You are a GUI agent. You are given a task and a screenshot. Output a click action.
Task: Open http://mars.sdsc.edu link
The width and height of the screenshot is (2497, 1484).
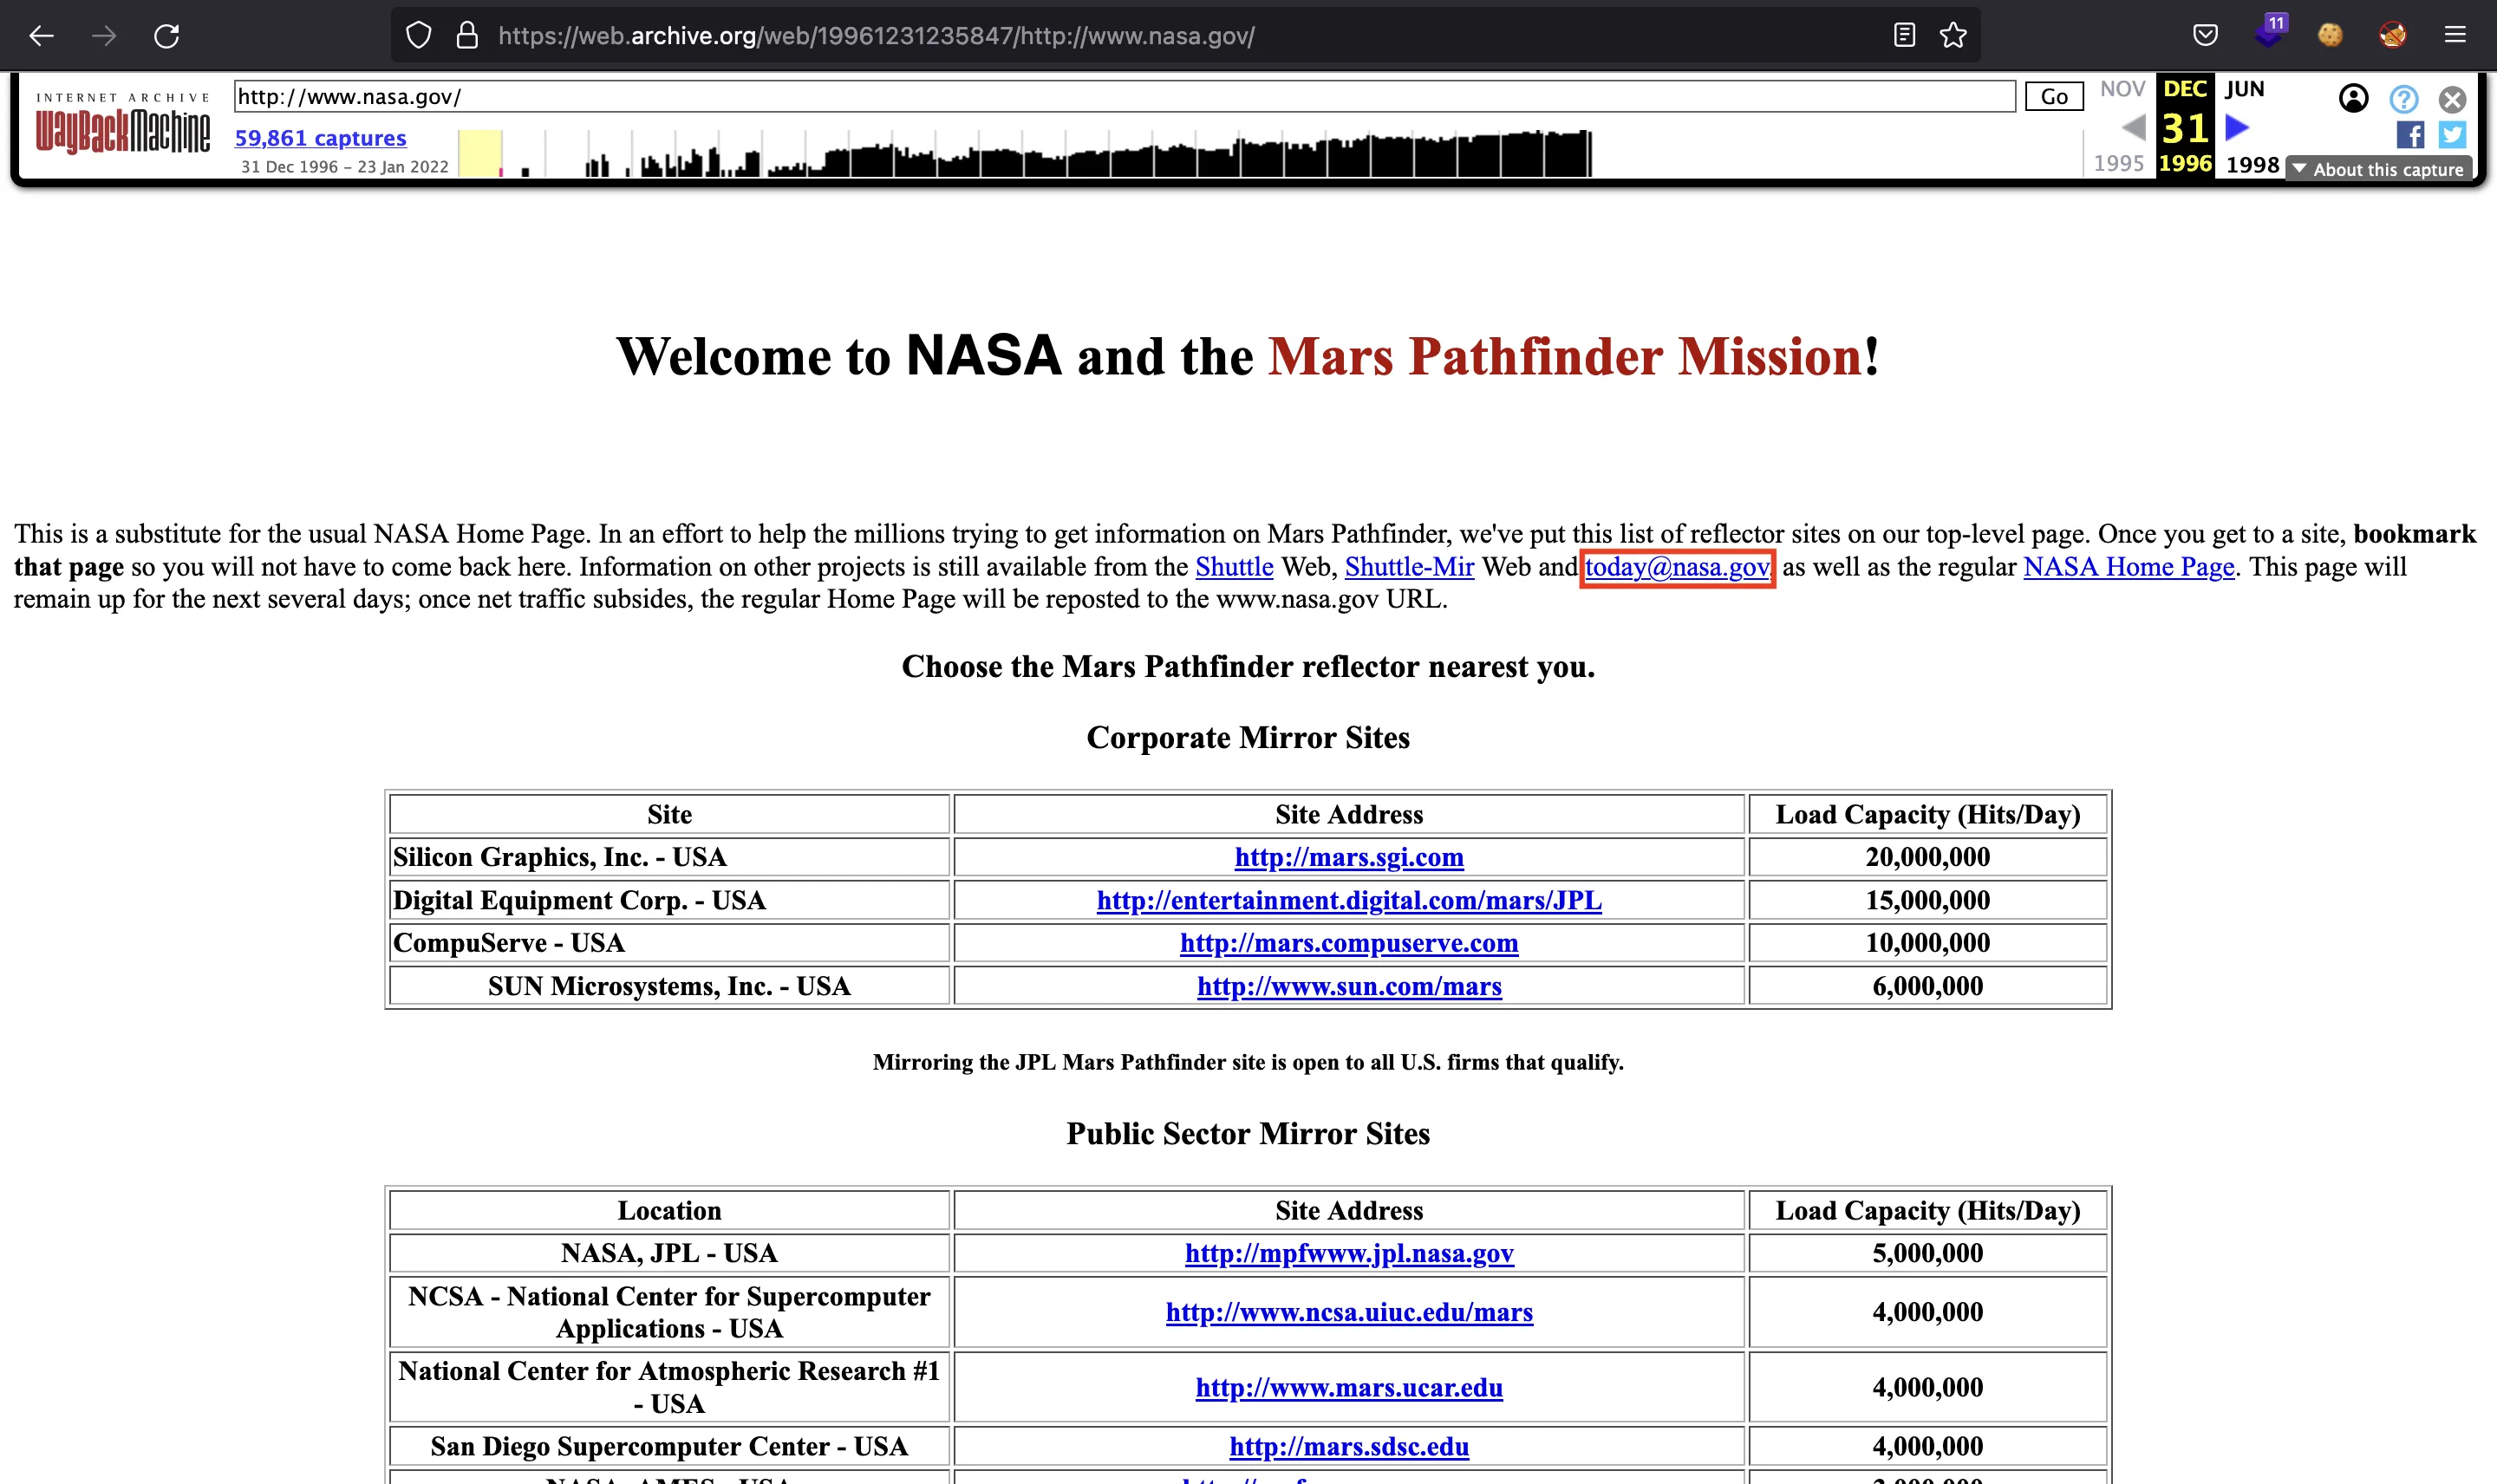click(x=1348, y=1446)
